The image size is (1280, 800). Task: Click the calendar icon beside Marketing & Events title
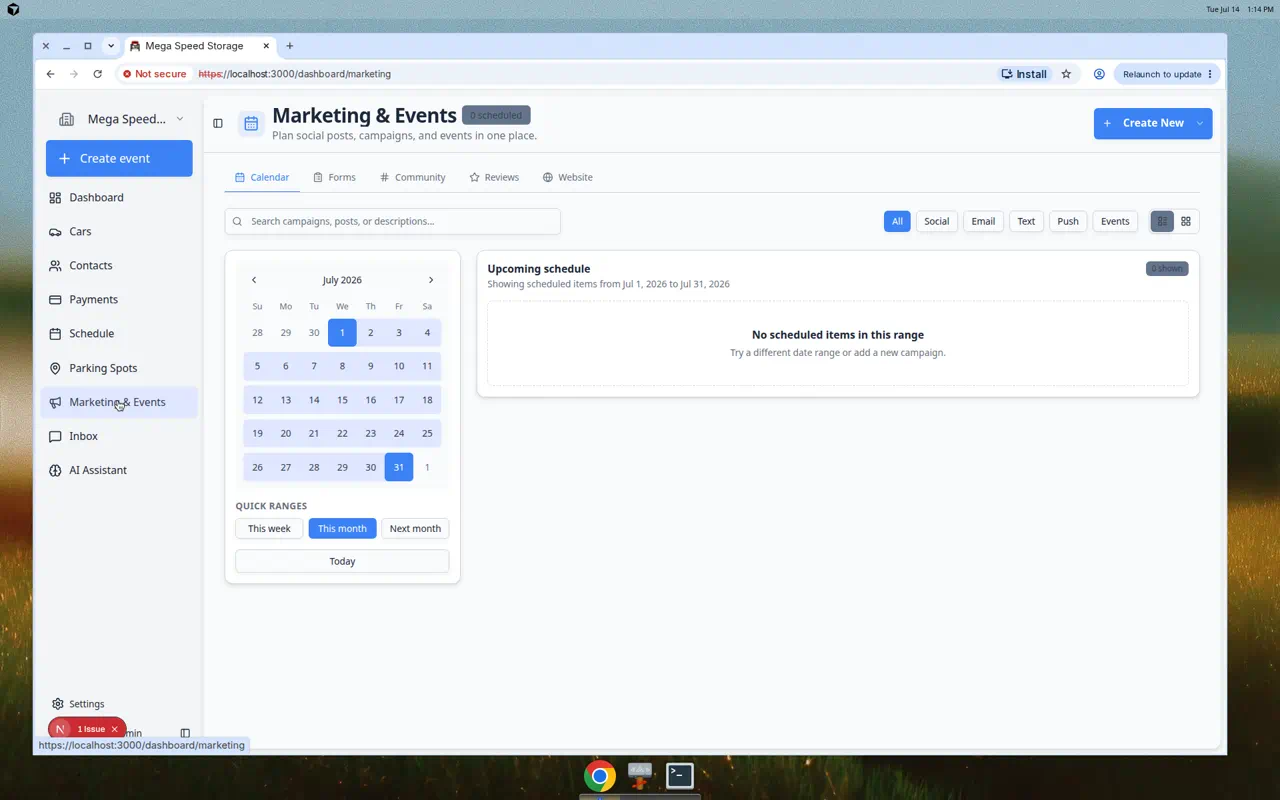[x=251, y=123]
